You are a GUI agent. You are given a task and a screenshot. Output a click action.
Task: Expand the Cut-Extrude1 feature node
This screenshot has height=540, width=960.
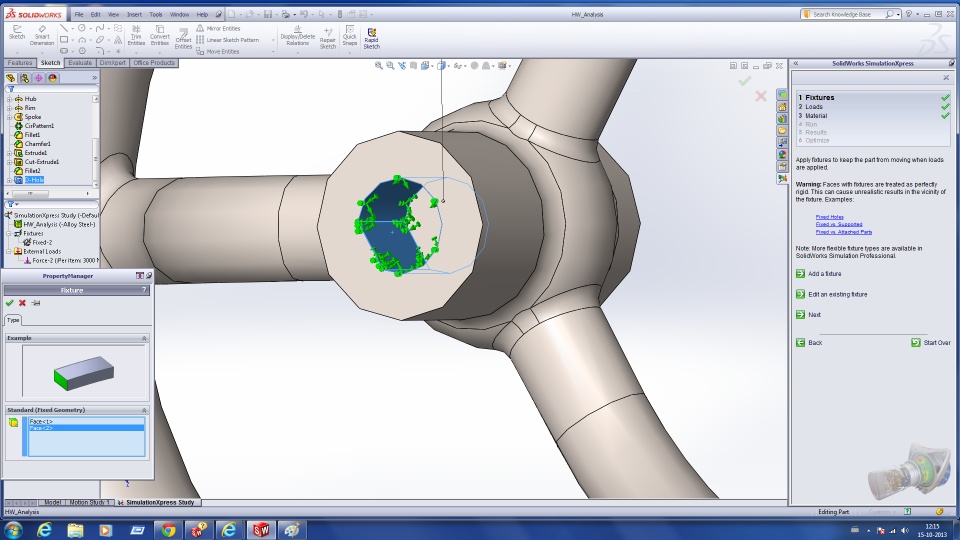[x=9, y=162]
